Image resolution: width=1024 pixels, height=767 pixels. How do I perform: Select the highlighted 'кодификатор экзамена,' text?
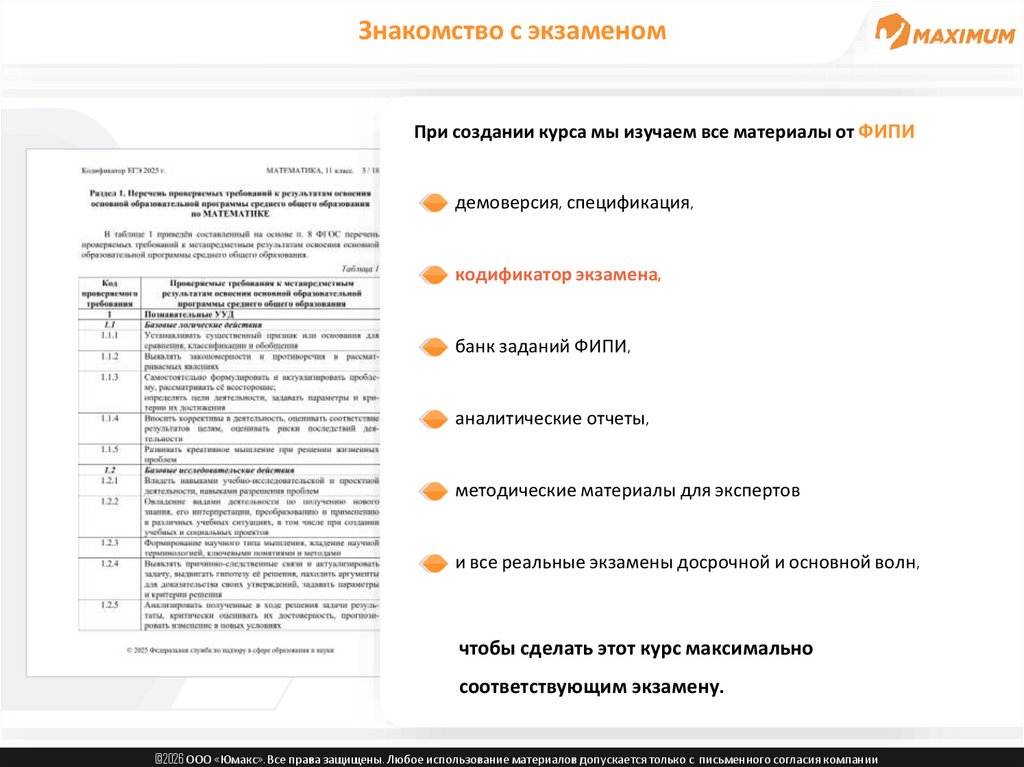point(558,274)
